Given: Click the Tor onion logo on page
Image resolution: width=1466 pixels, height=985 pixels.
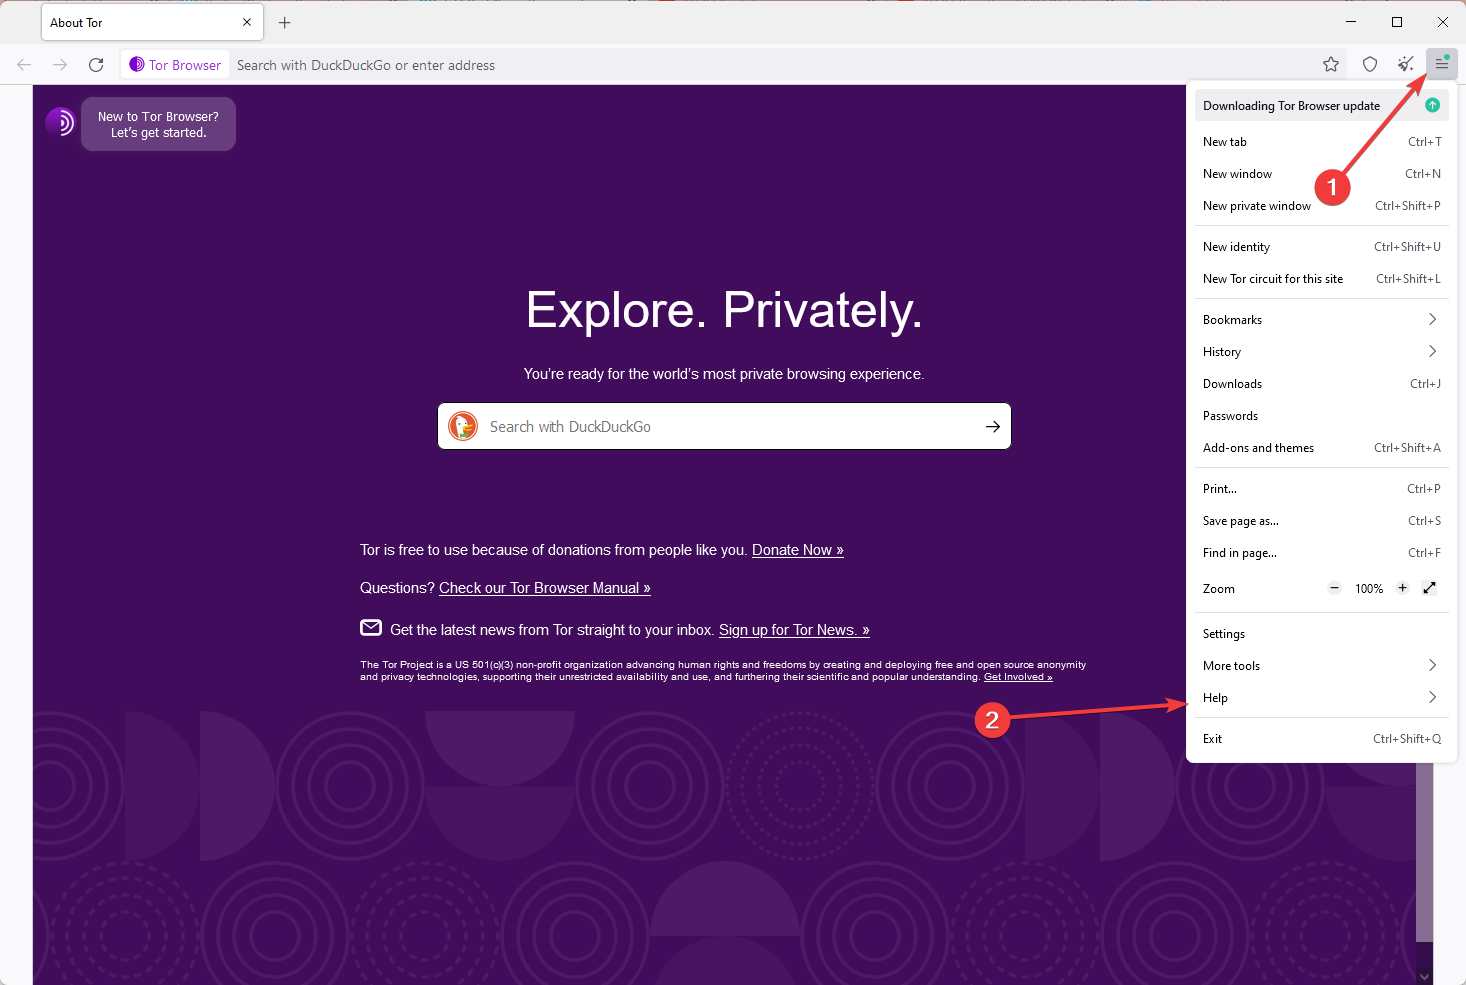Looking at the screenshot, I should coord(60,122).
